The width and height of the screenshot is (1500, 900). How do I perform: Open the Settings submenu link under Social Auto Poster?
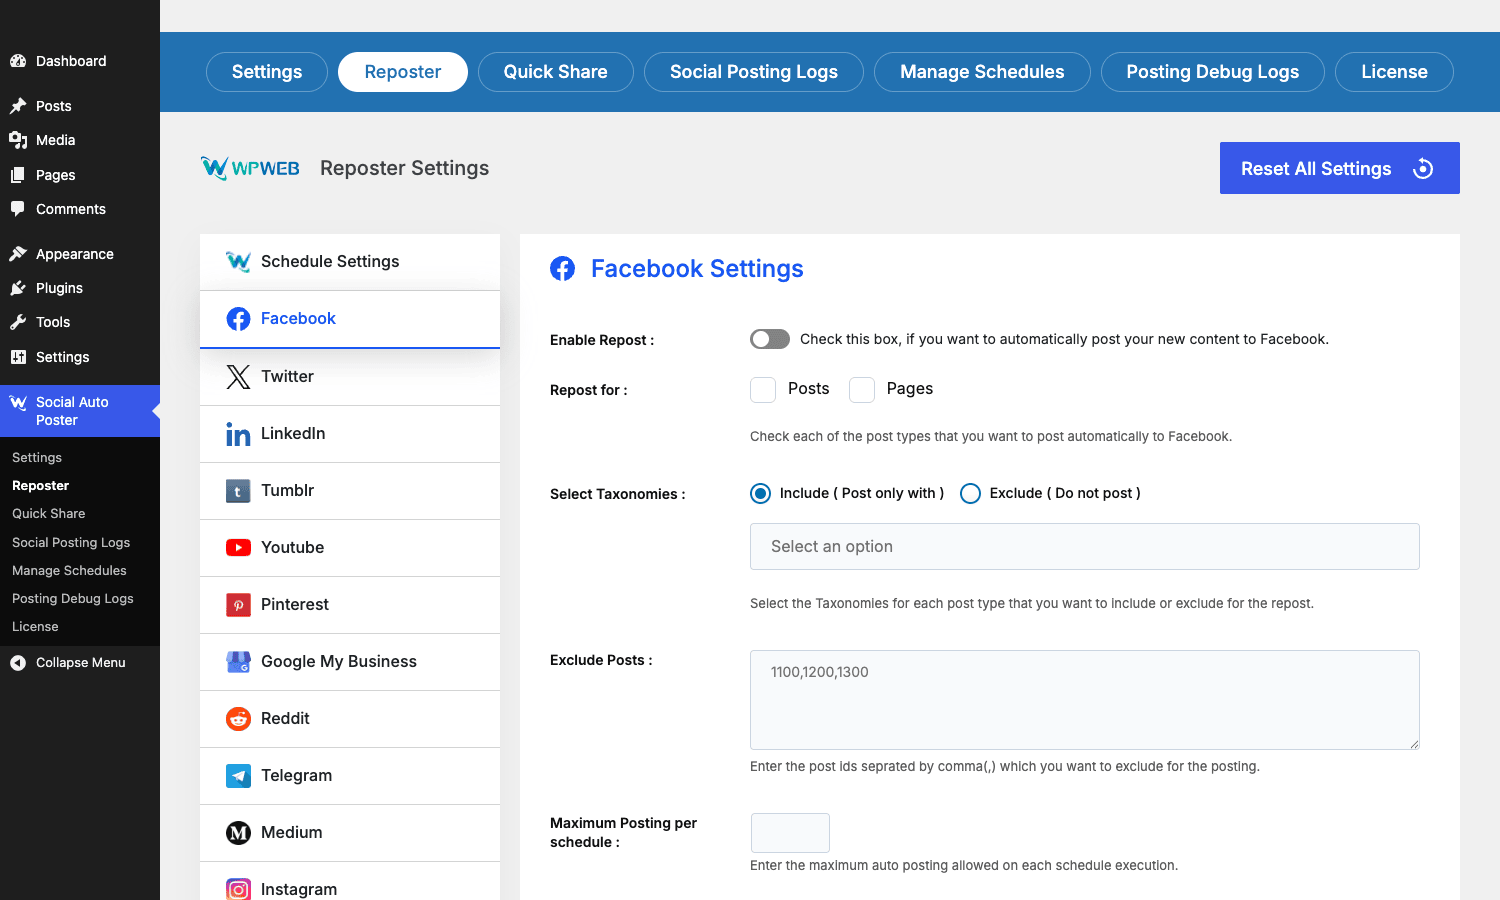point(37,458)
